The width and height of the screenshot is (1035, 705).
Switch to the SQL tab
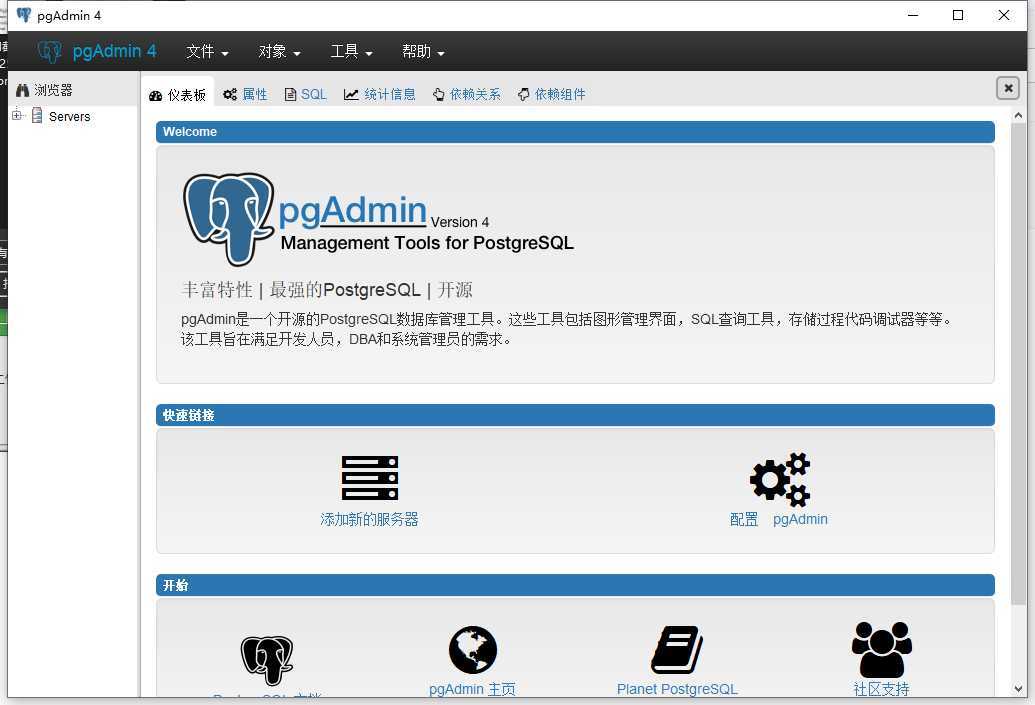click(306, 94)
